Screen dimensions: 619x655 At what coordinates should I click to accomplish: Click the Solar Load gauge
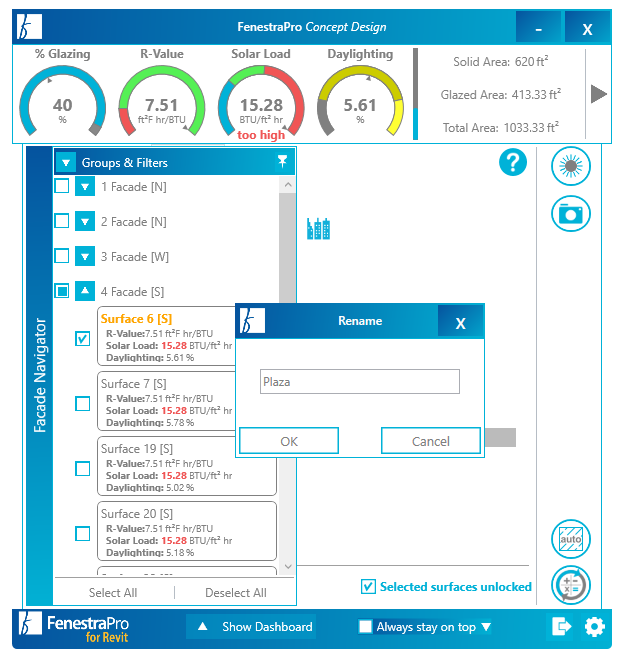tap(261, 100)
